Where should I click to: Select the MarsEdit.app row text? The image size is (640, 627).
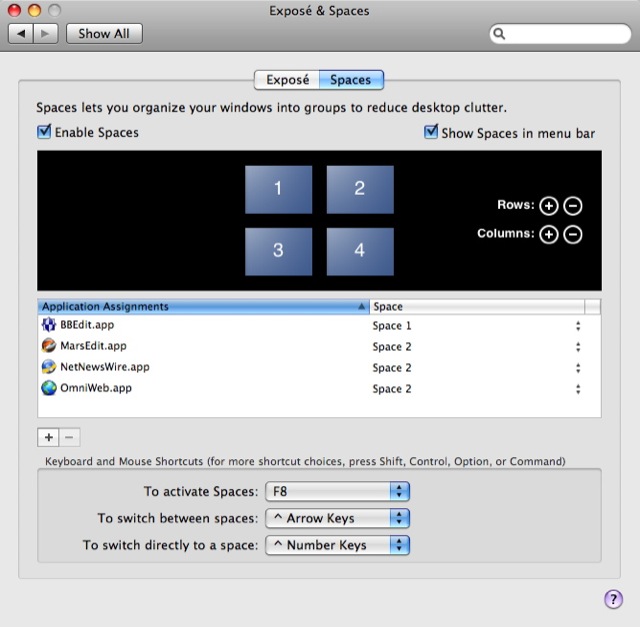coord(93,346)
